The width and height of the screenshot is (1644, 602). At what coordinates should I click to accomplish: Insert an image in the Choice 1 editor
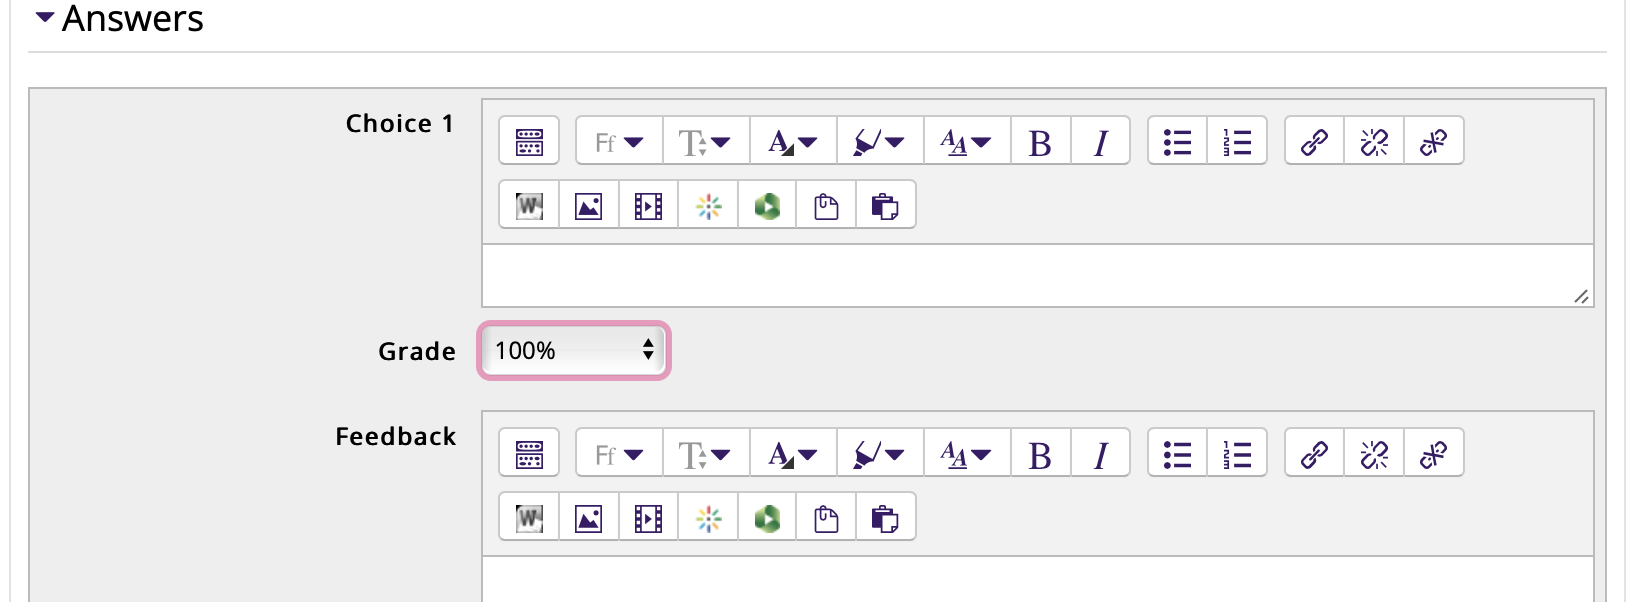pos(589,205)
